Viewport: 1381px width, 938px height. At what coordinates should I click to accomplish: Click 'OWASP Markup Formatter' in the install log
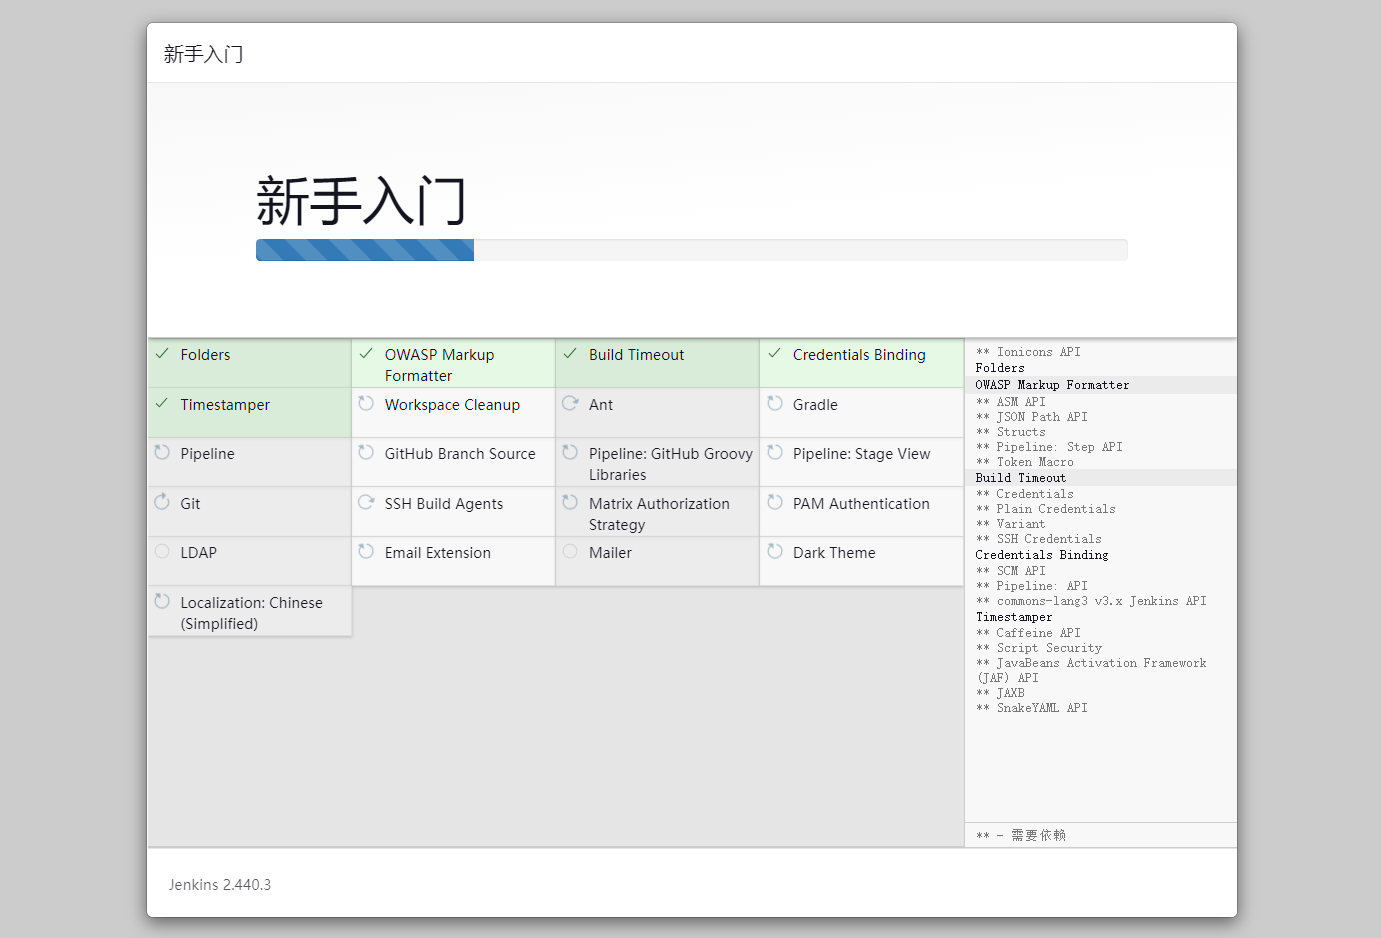coord(1052,385)
